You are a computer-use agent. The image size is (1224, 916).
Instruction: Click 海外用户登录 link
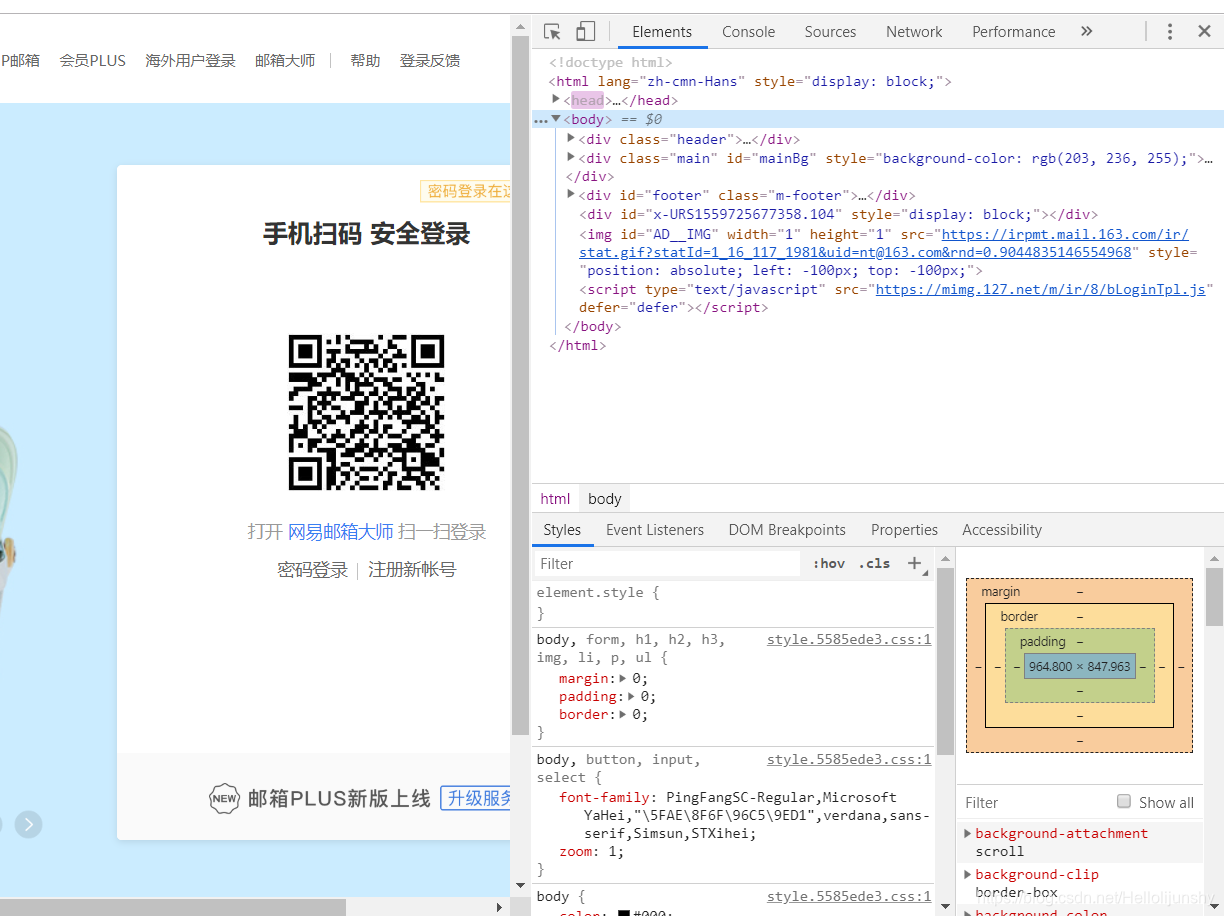(190, 60)
